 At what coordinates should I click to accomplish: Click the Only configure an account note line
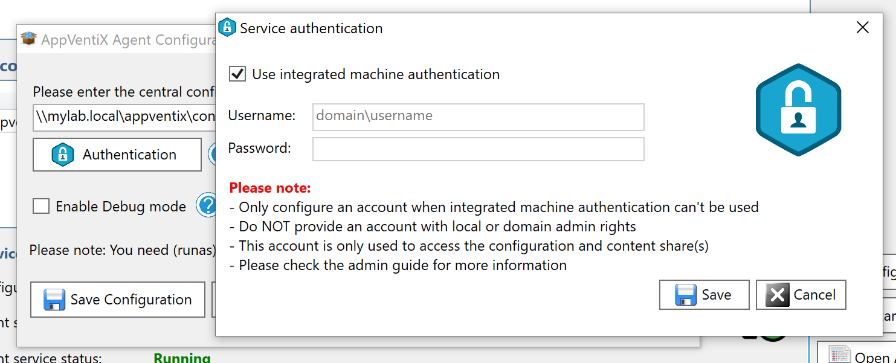pos(494,207)
